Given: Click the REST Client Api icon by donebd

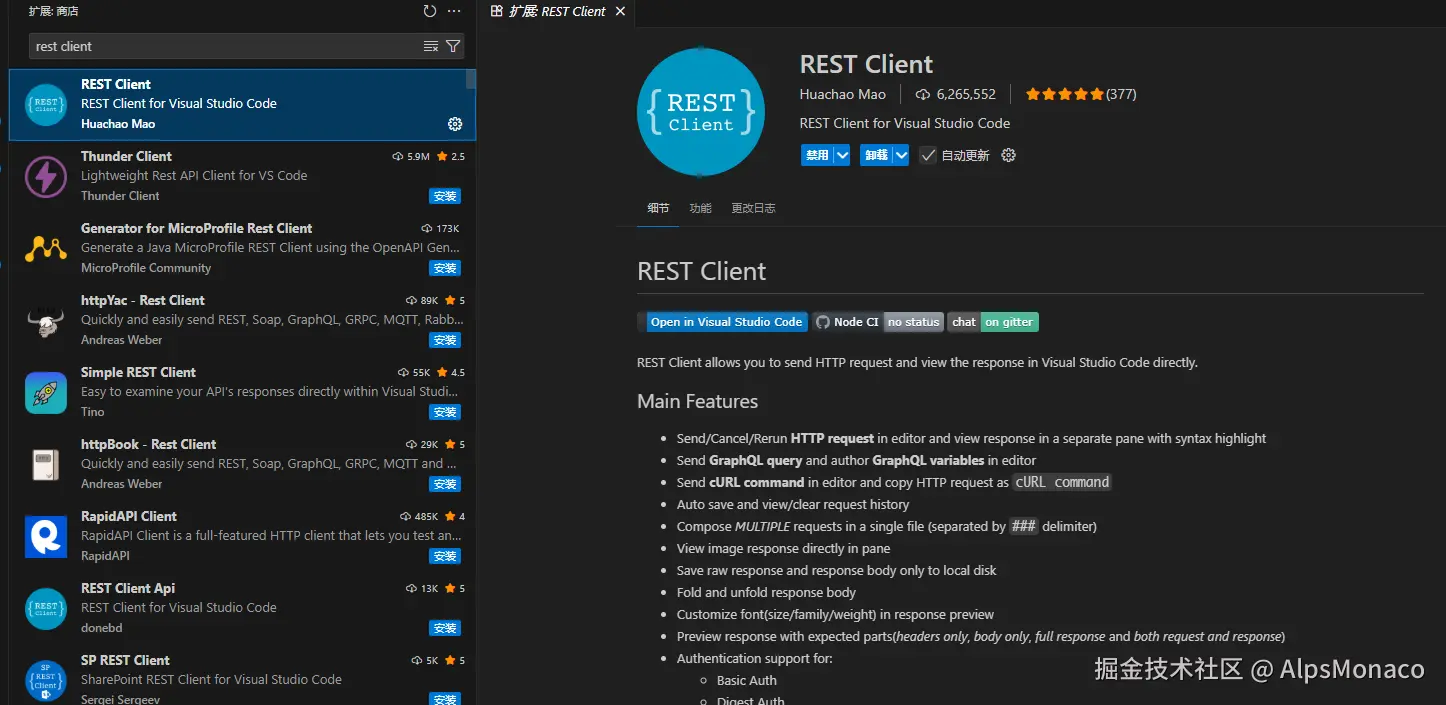Looking at the screenshot, I should coord(45,608).
